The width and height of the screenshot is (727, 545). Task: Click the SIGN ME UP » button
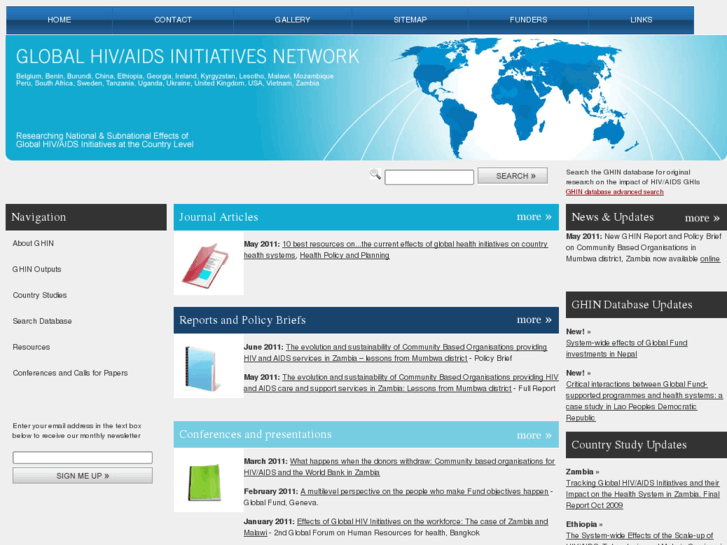click(x=83, y=476)
